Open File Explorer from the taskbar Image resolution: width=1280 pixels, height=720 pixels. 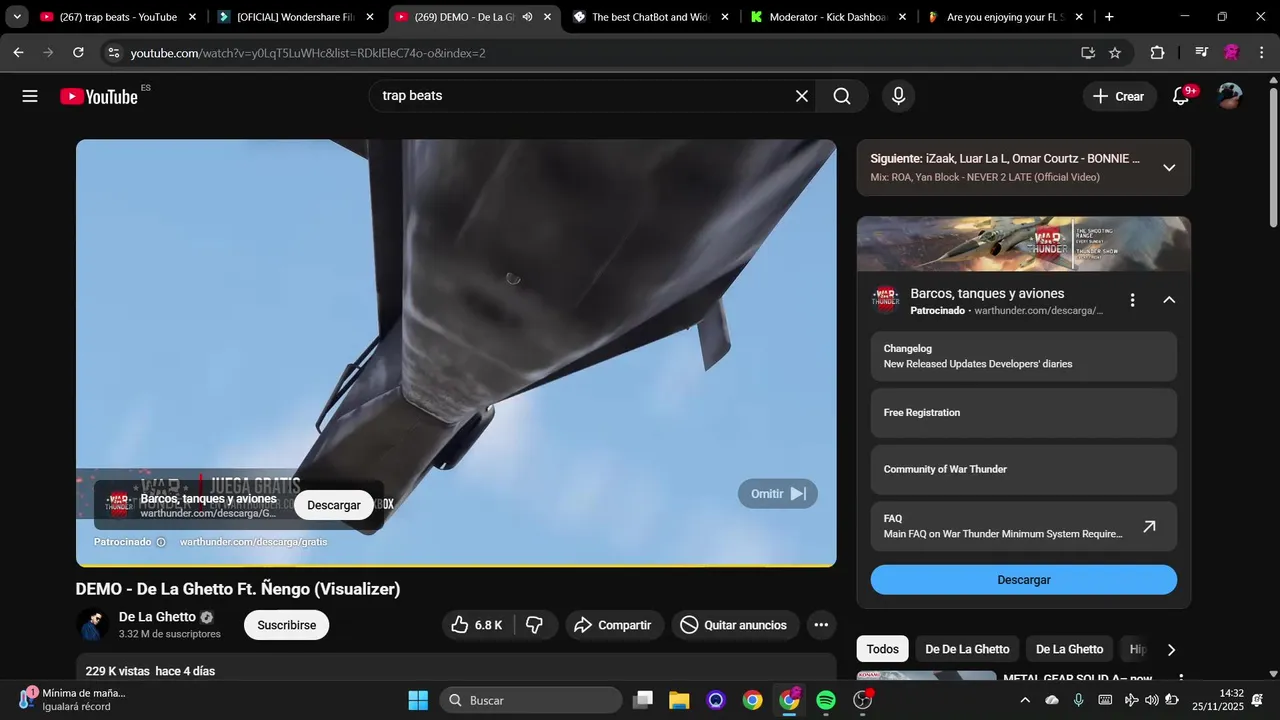679,700
